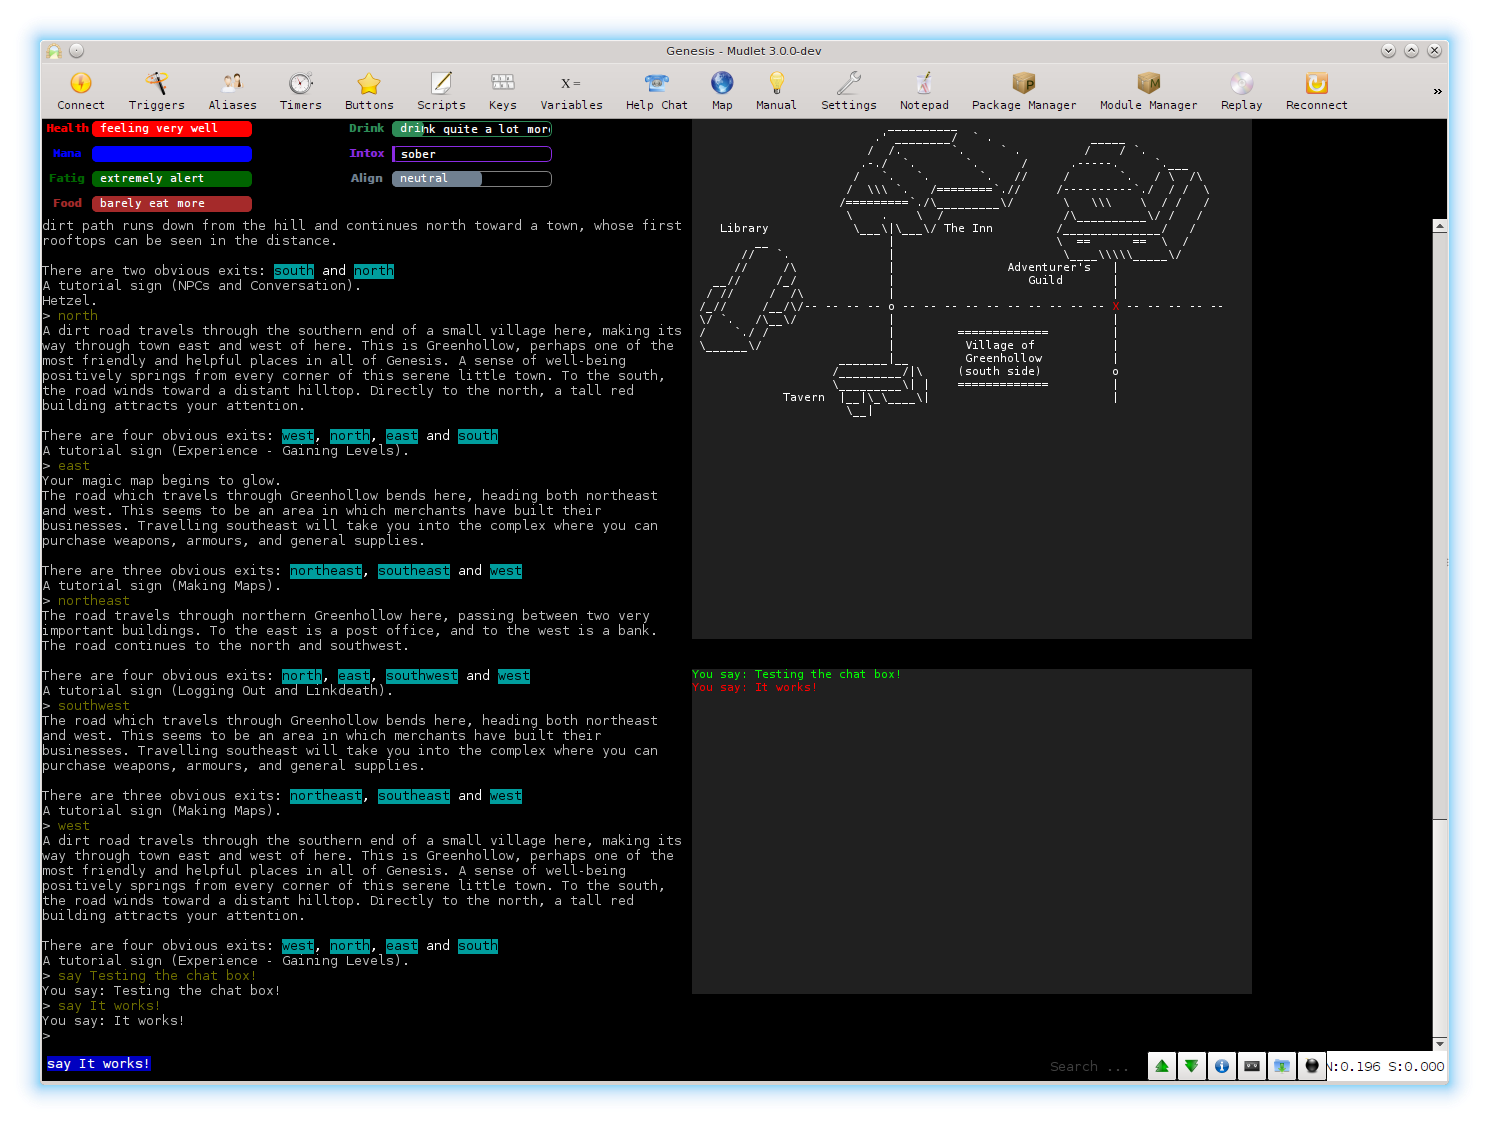Click the Connect toolbar icon

[x=81, y=91]
